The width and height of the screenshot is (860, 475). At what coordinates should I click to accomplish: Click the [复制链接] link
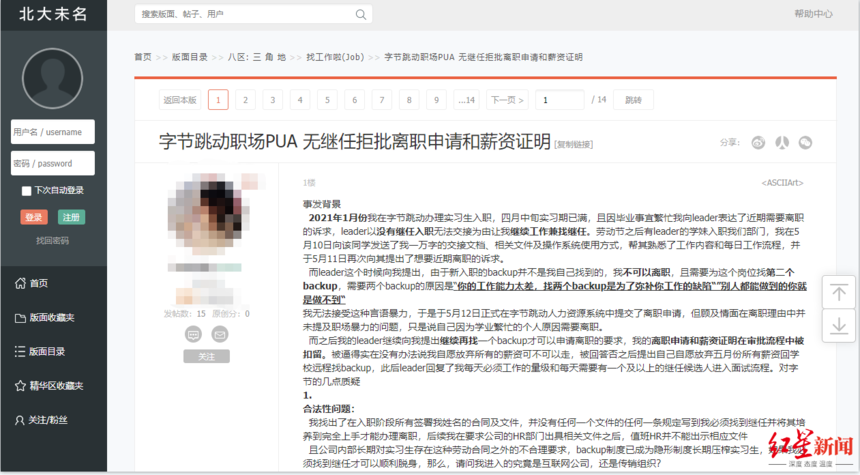click(x=574, y=144)
